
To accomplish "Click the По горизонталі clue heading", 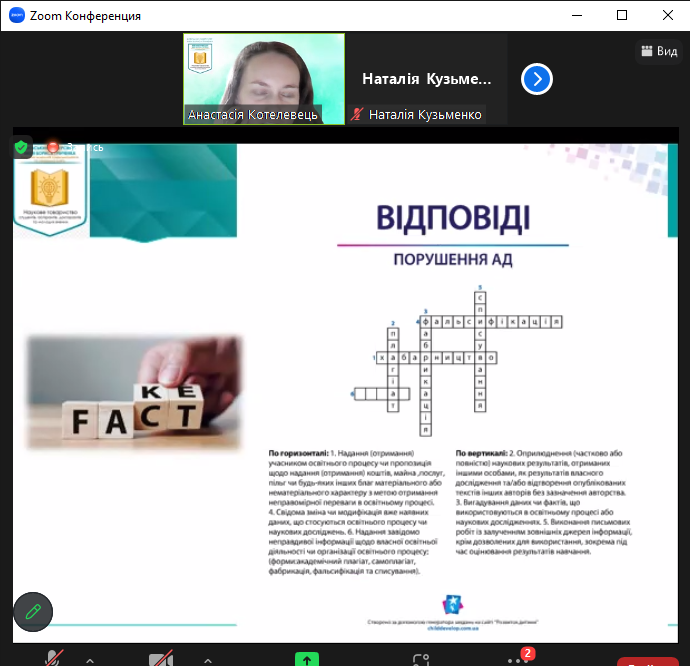I will (x=299, y=453).
